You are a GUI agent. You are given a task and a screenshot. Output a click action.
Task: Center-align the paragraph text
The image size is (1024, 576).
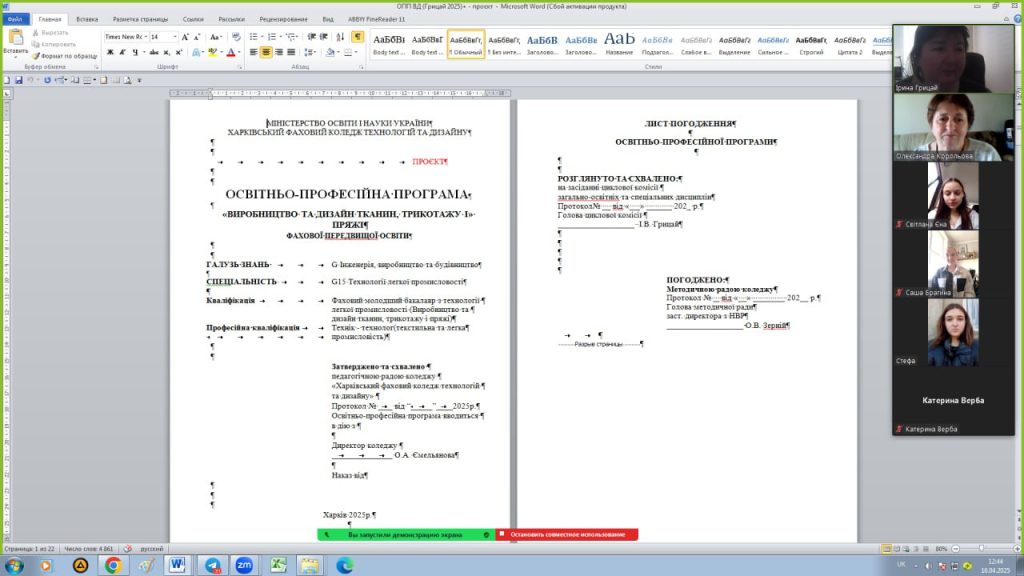click(267, 52)
